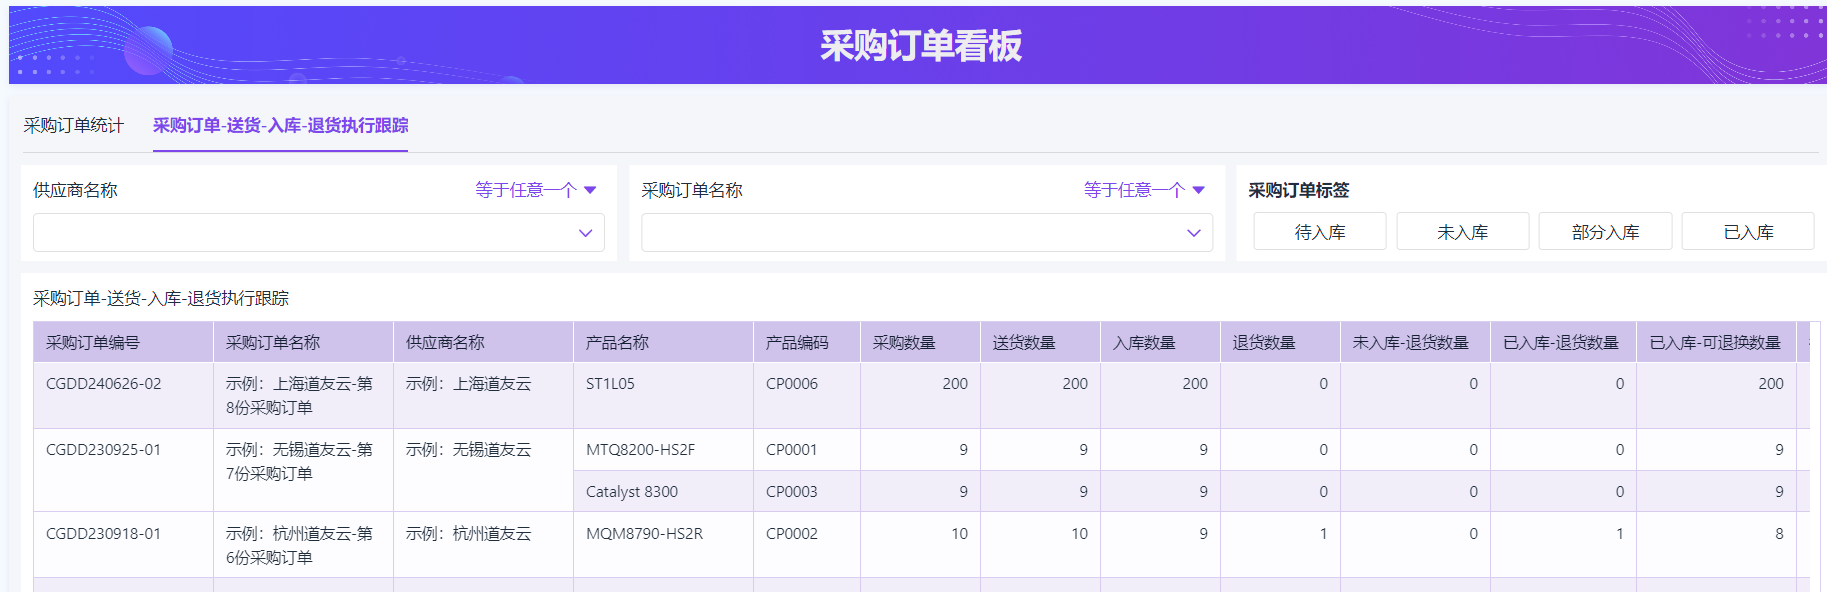Expand the 供应商名称 selection box
This screenshot has width=1827, height=592.
pyautogui.click(x=319, y=233)
